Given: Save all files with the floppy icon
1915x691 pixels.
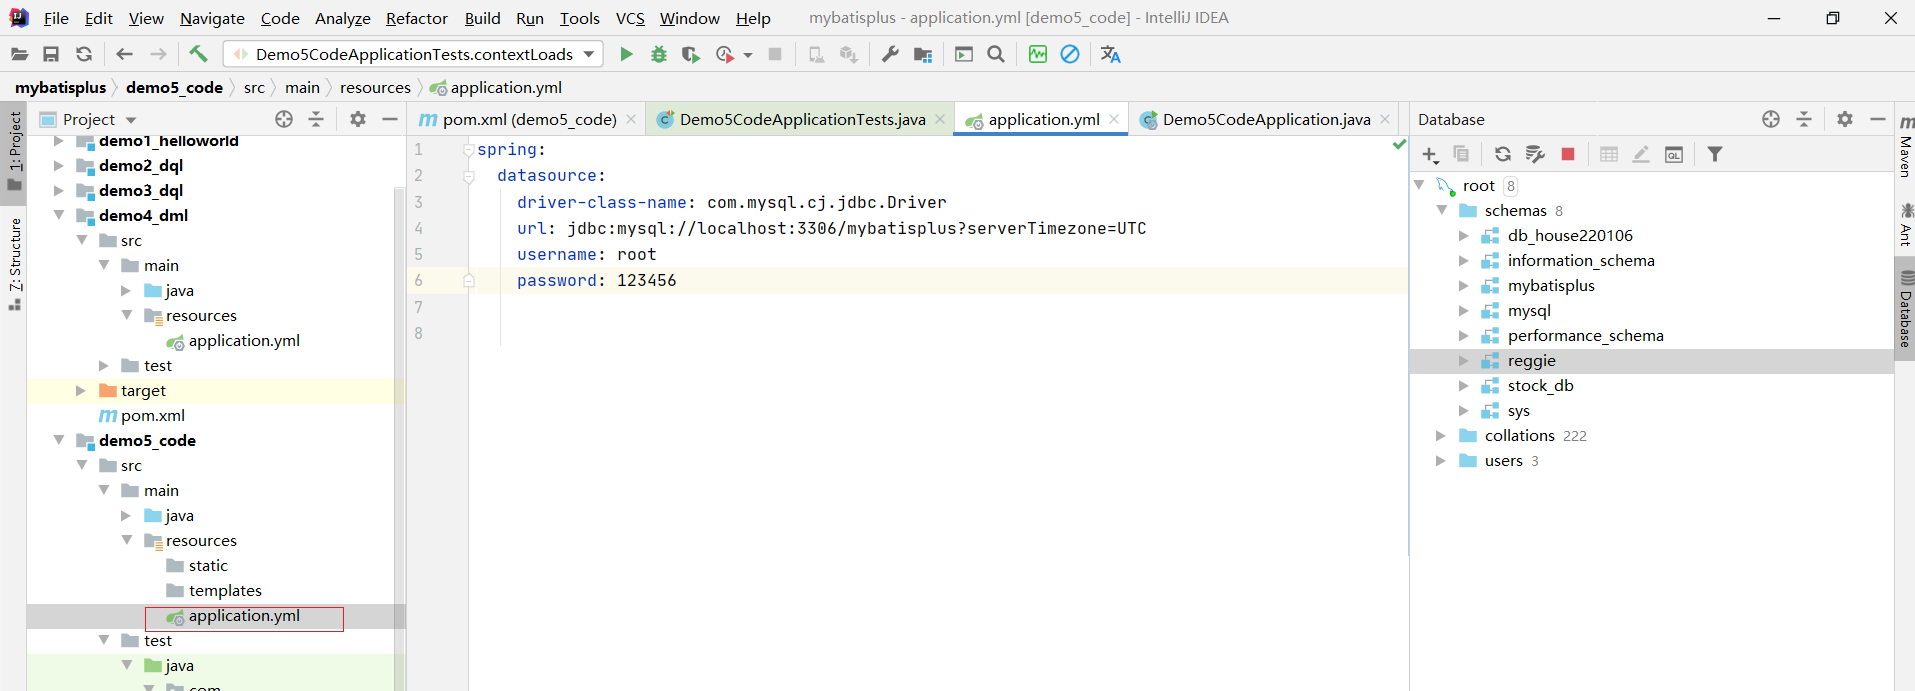Looking at the screenshot, I should 51,54.
